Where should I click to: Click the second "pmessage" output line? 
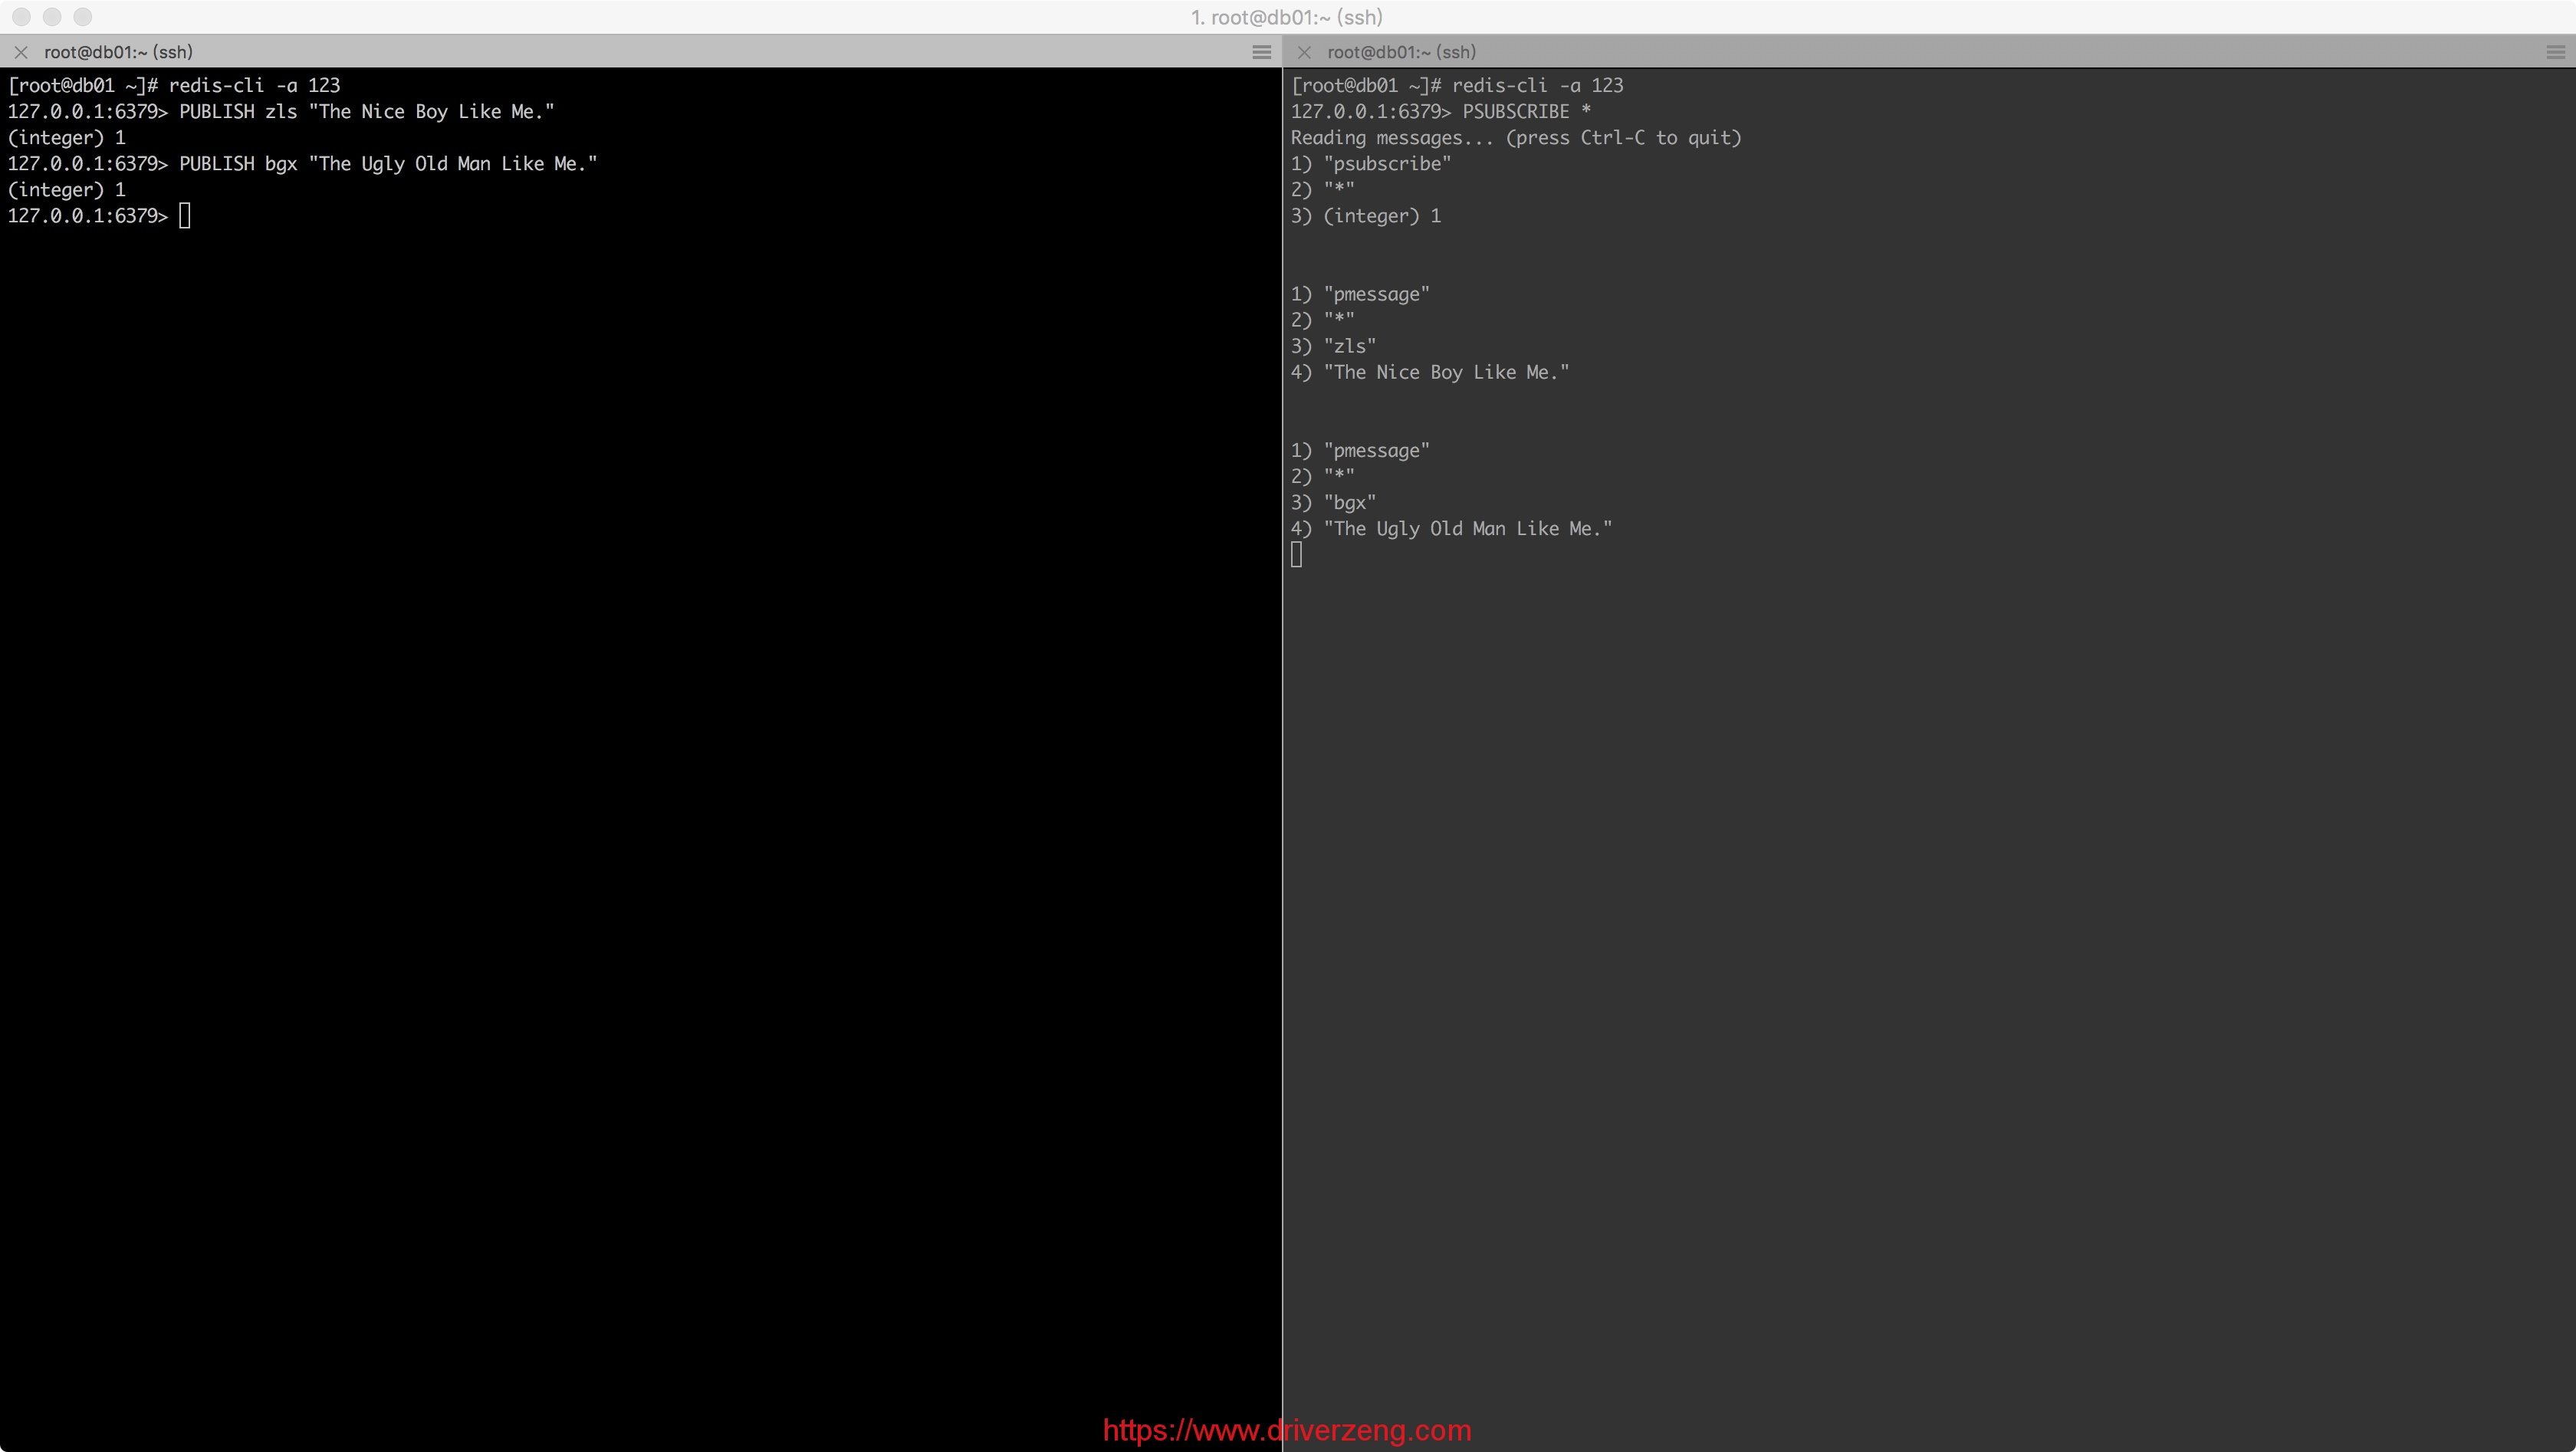(x=1360, y=451)
